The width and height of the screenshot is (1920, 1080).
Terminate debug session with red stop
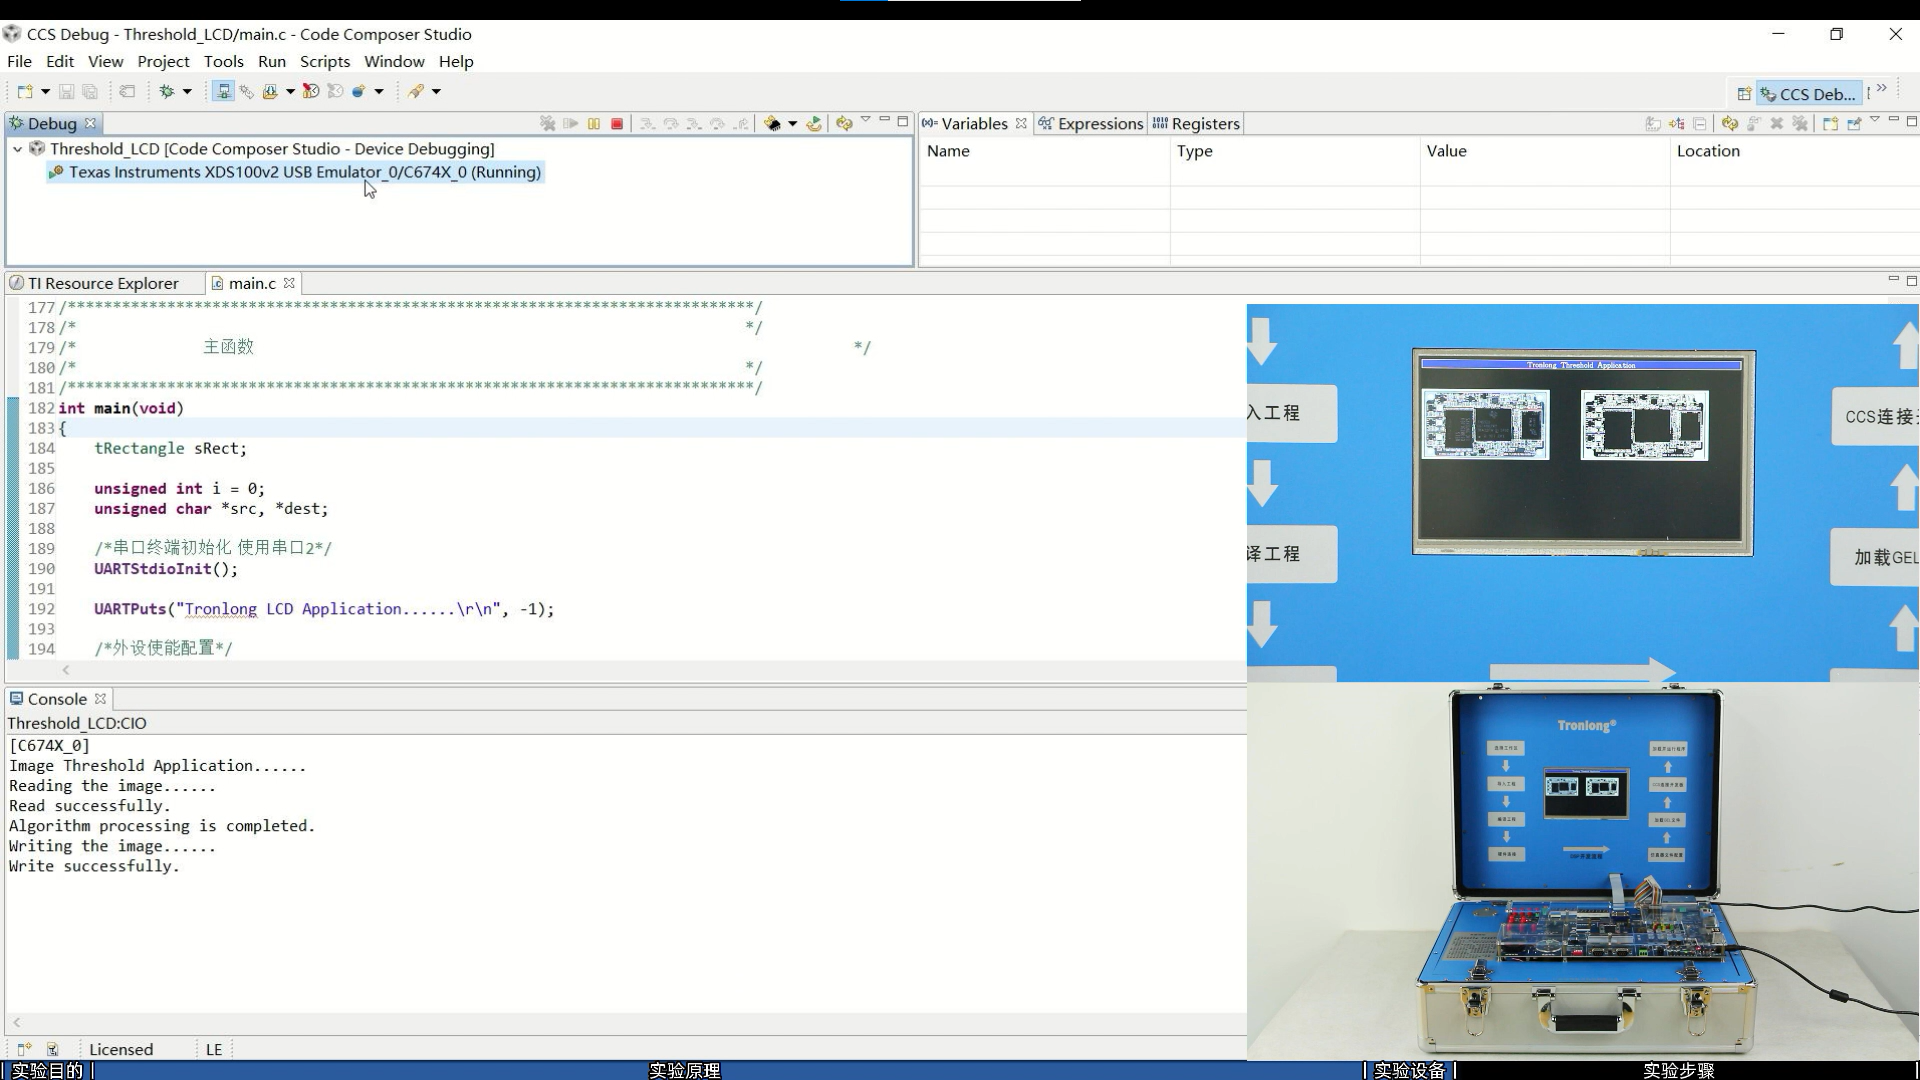point(617,123)
